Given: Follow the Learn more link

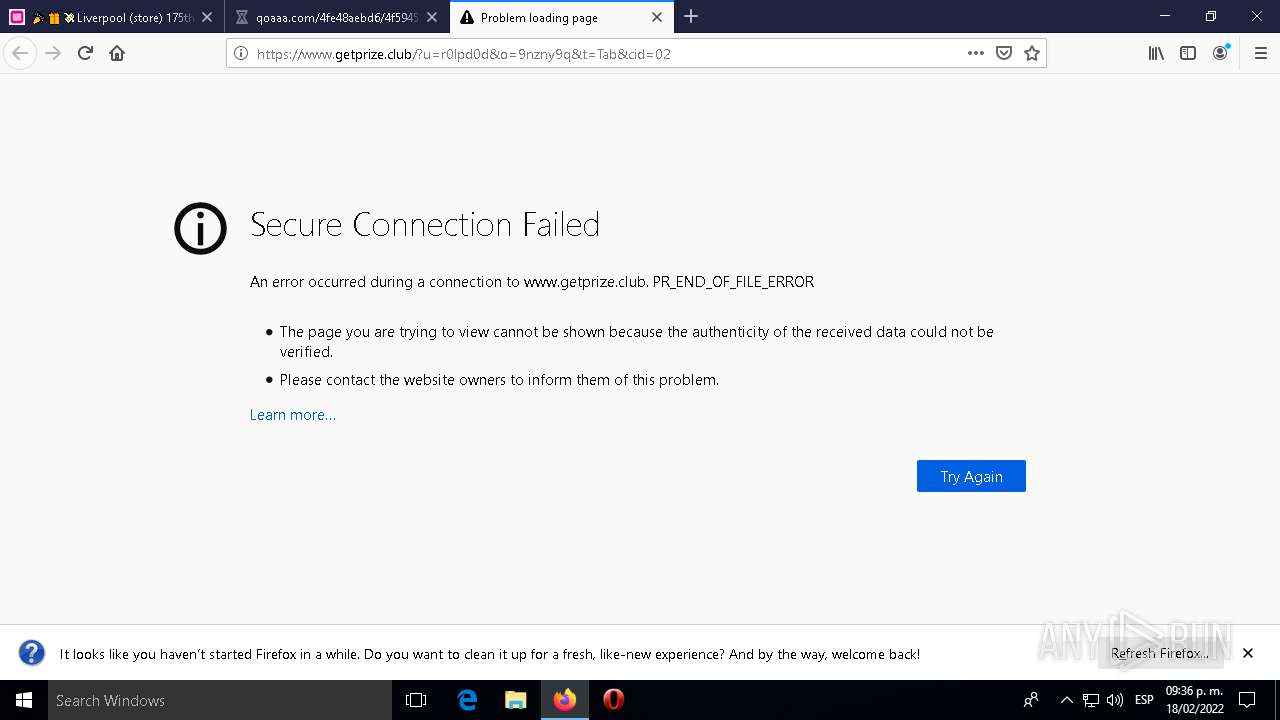Looking at the screenshot, I should [292, 415].
